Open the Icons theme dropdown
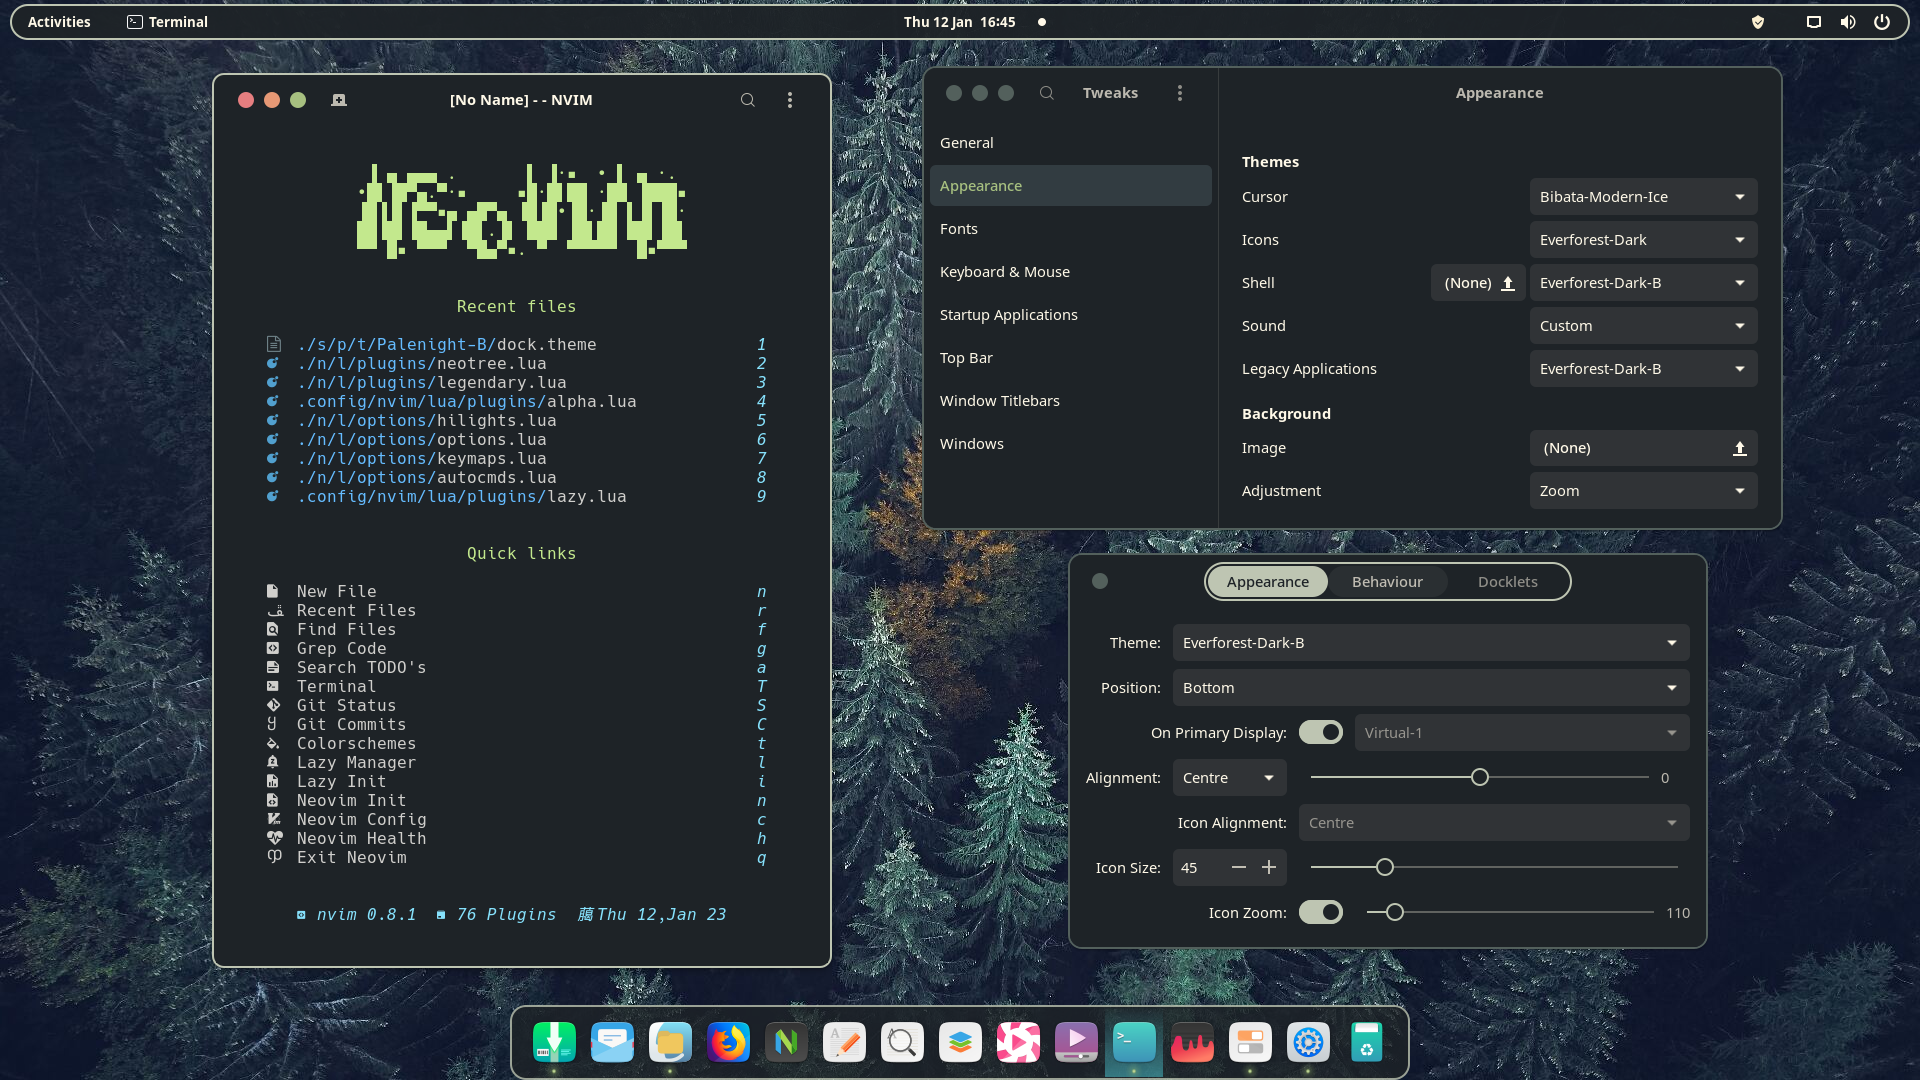Viewport: 1920px width, 1080px height. tap(1643, 240)
